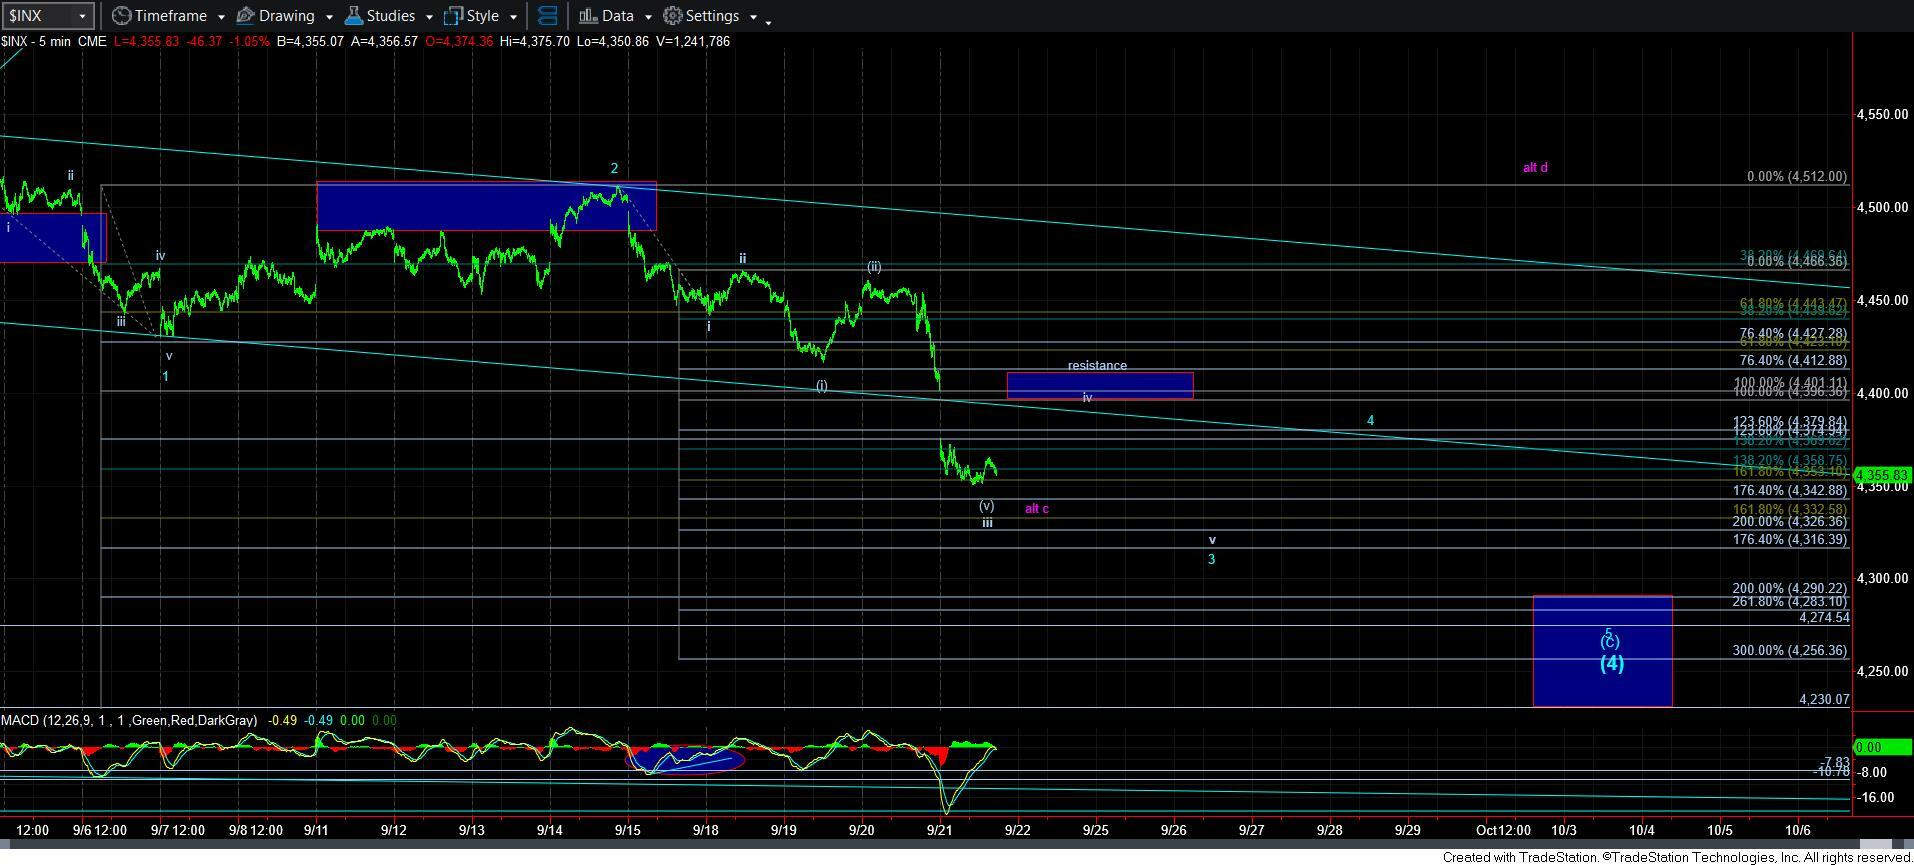Open the $INX symbol dropdown arrow
Viewport: 1914px width, 865px height.
[x=82, y=16]
